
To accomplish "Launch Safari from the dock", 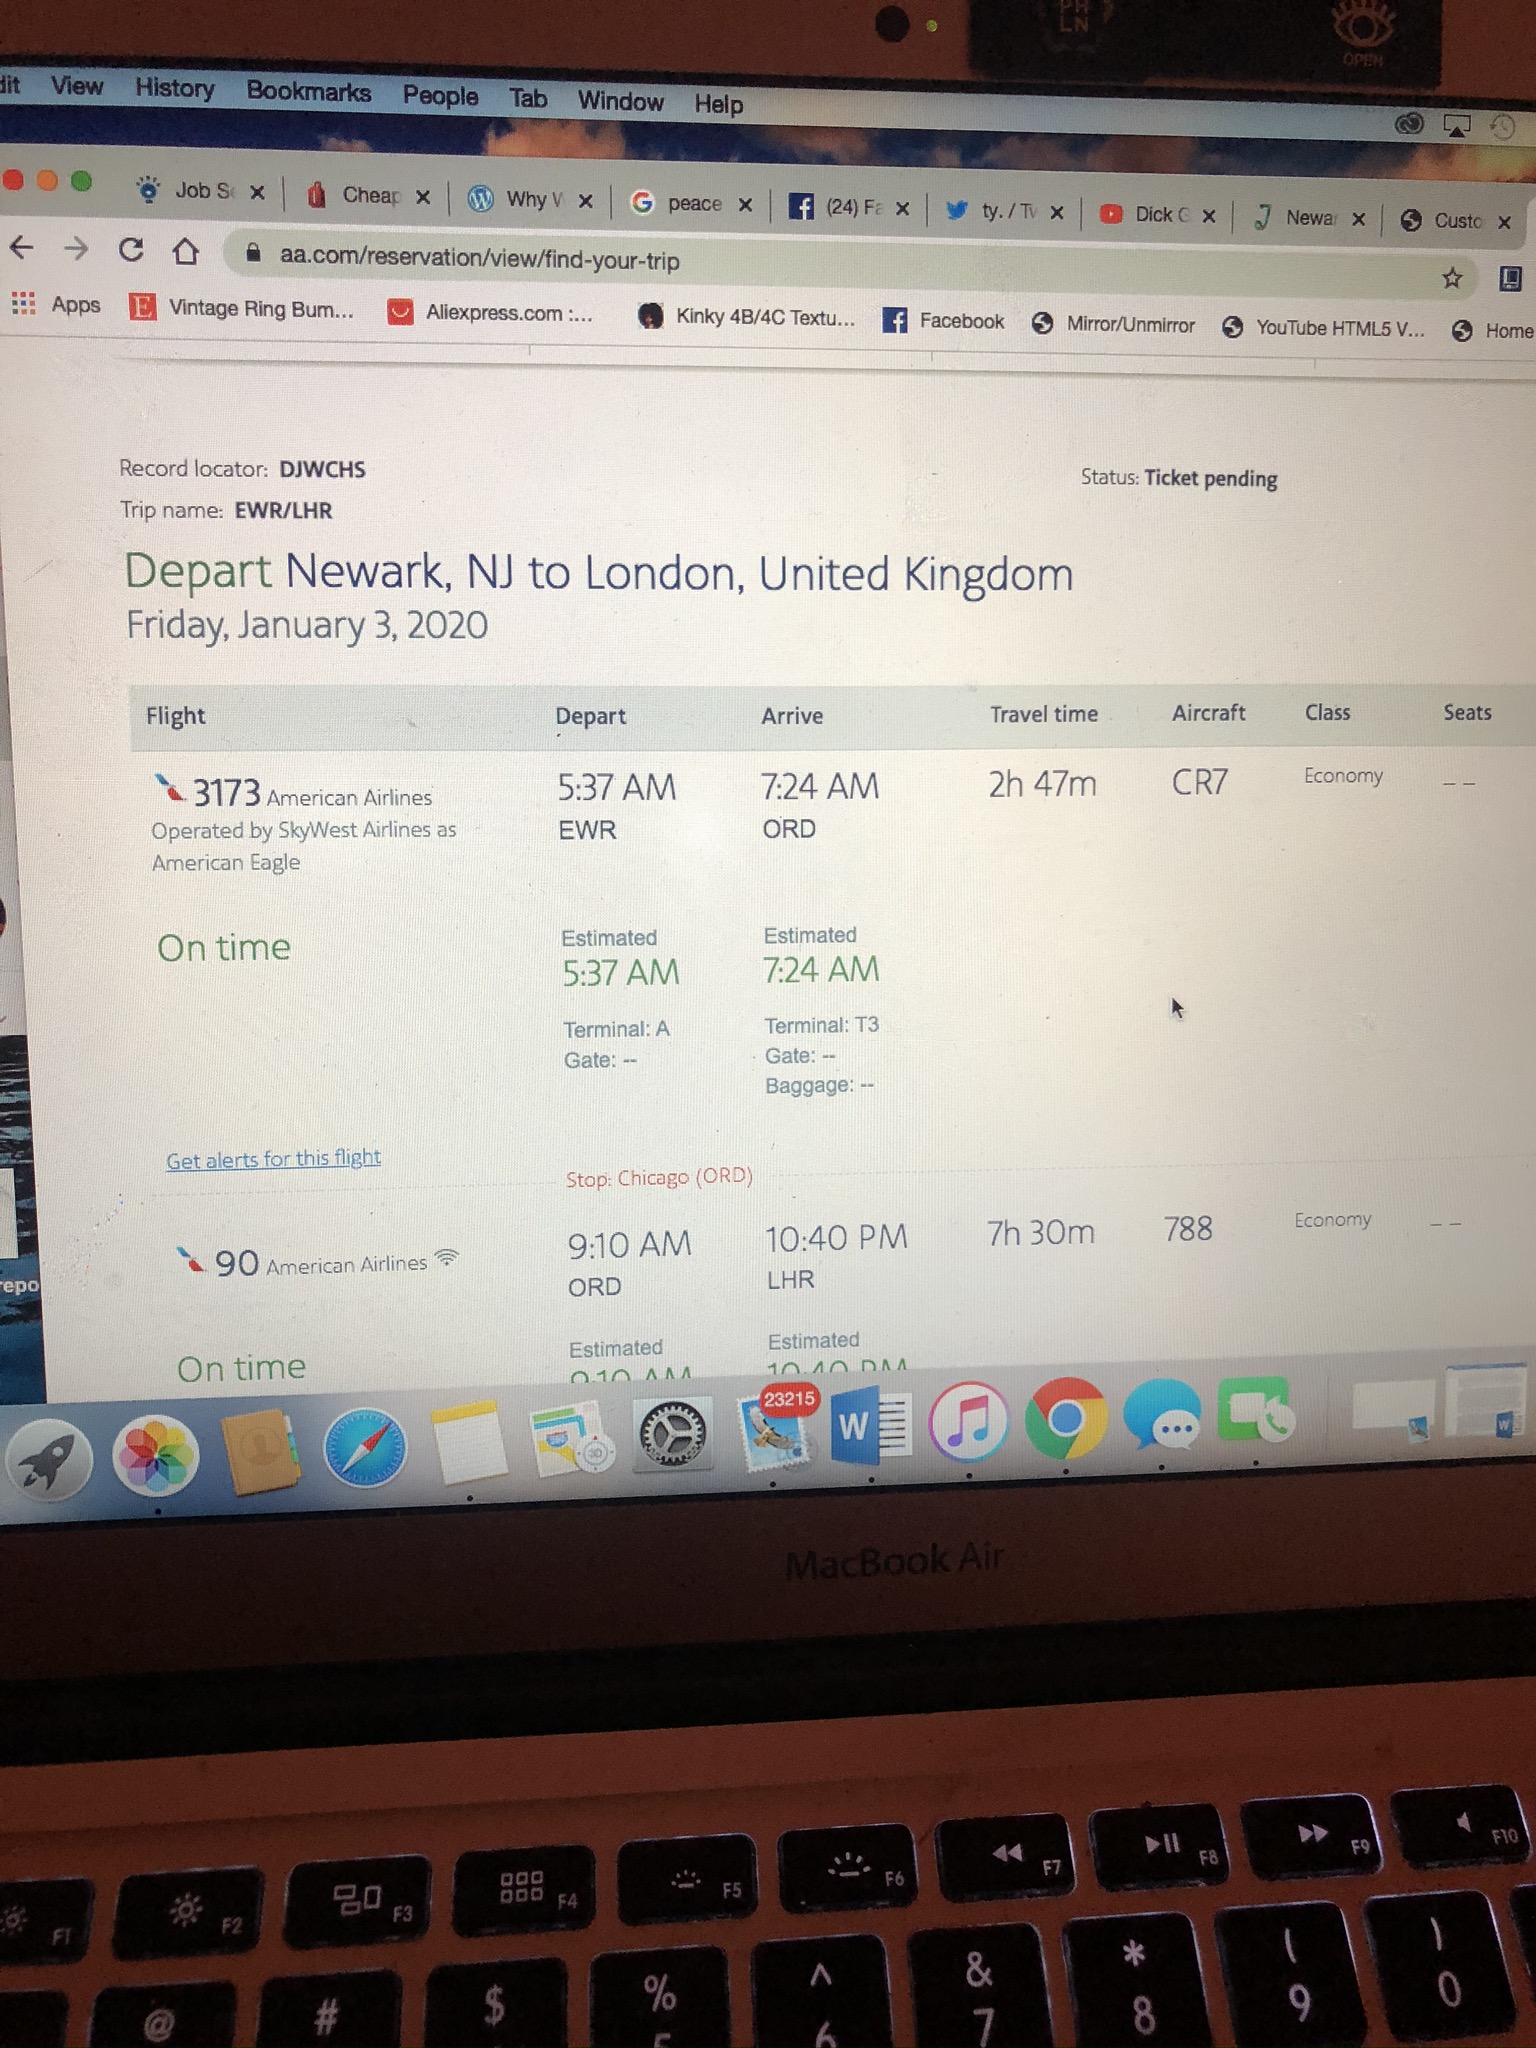I will point(365,1450).
